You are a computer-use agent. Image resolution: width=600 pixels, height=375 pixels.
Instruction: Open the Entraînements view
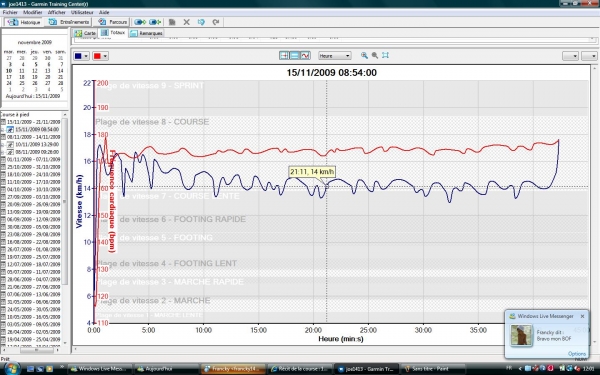69,22
